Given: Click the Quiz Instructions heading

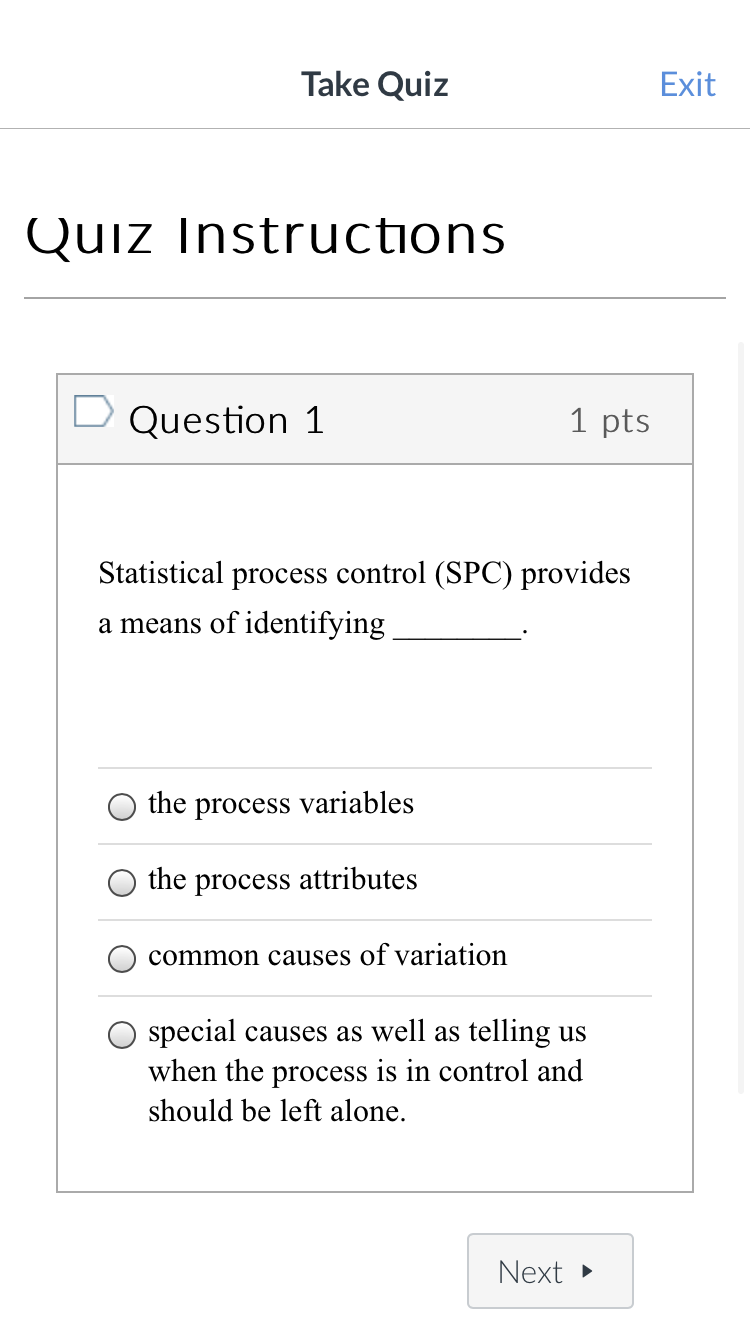Looking at the screenshot, I should [265, 234].
